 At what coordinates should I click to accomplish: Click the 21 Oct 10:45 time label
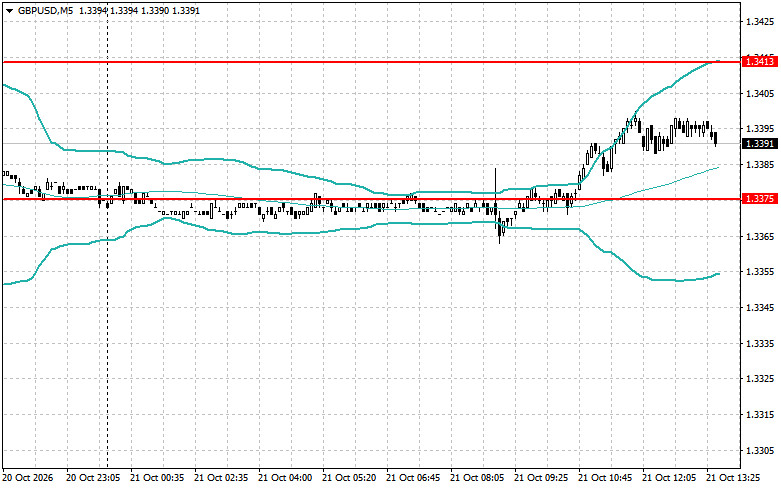[605, 478]
